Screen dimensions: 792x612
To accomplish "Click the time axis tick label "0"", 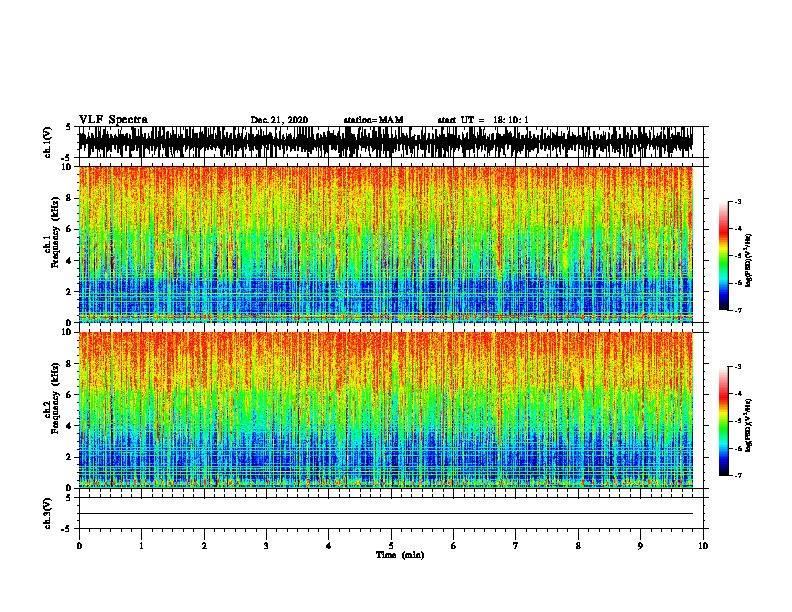I will tap(79, 546).
